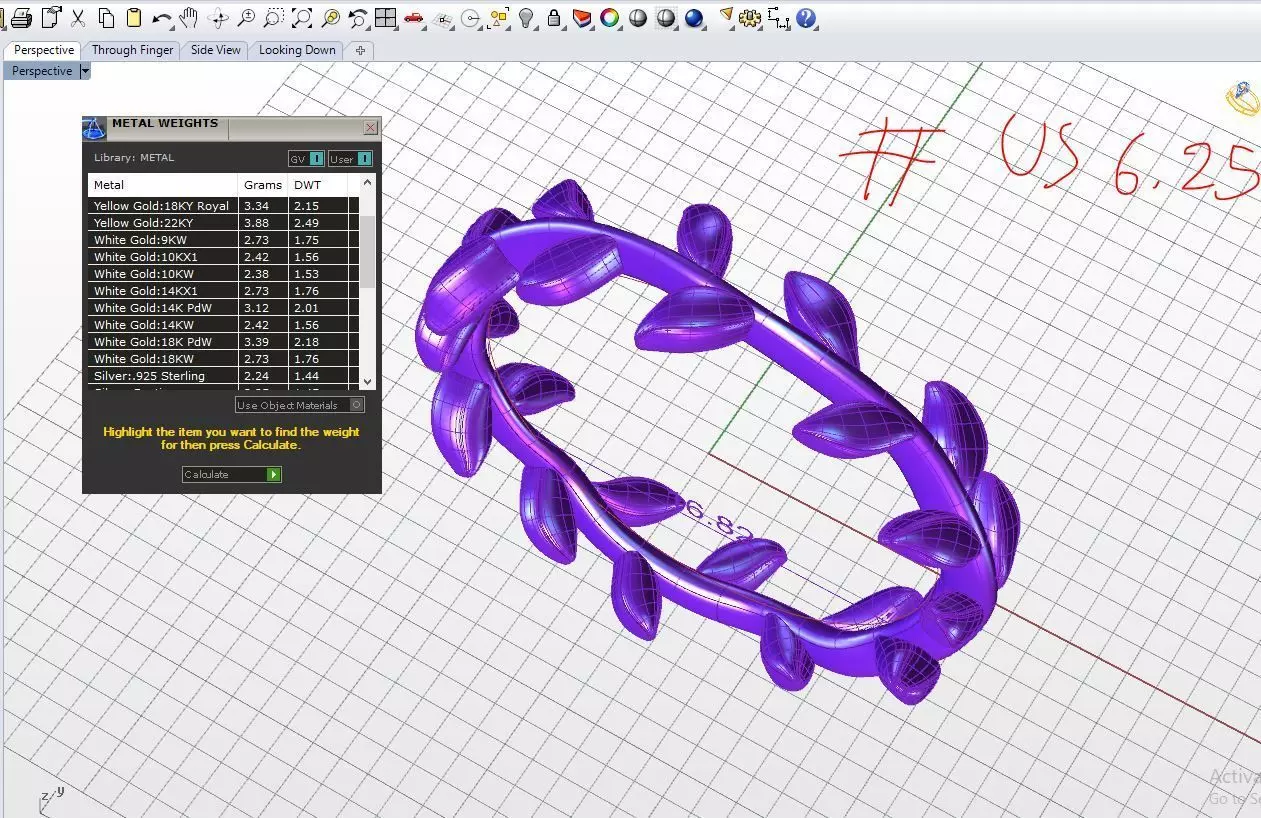Click the metal list scroll down arrow
Image resolution: width=1261 pixels, height=818 pixels.
tap(367, 381)
